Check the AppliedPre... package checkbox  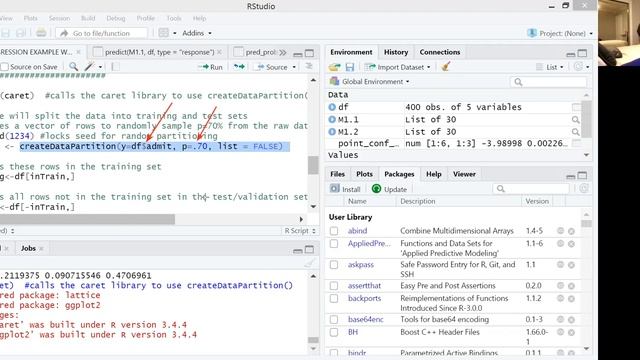pyautogui.click(x=334, y=244)
